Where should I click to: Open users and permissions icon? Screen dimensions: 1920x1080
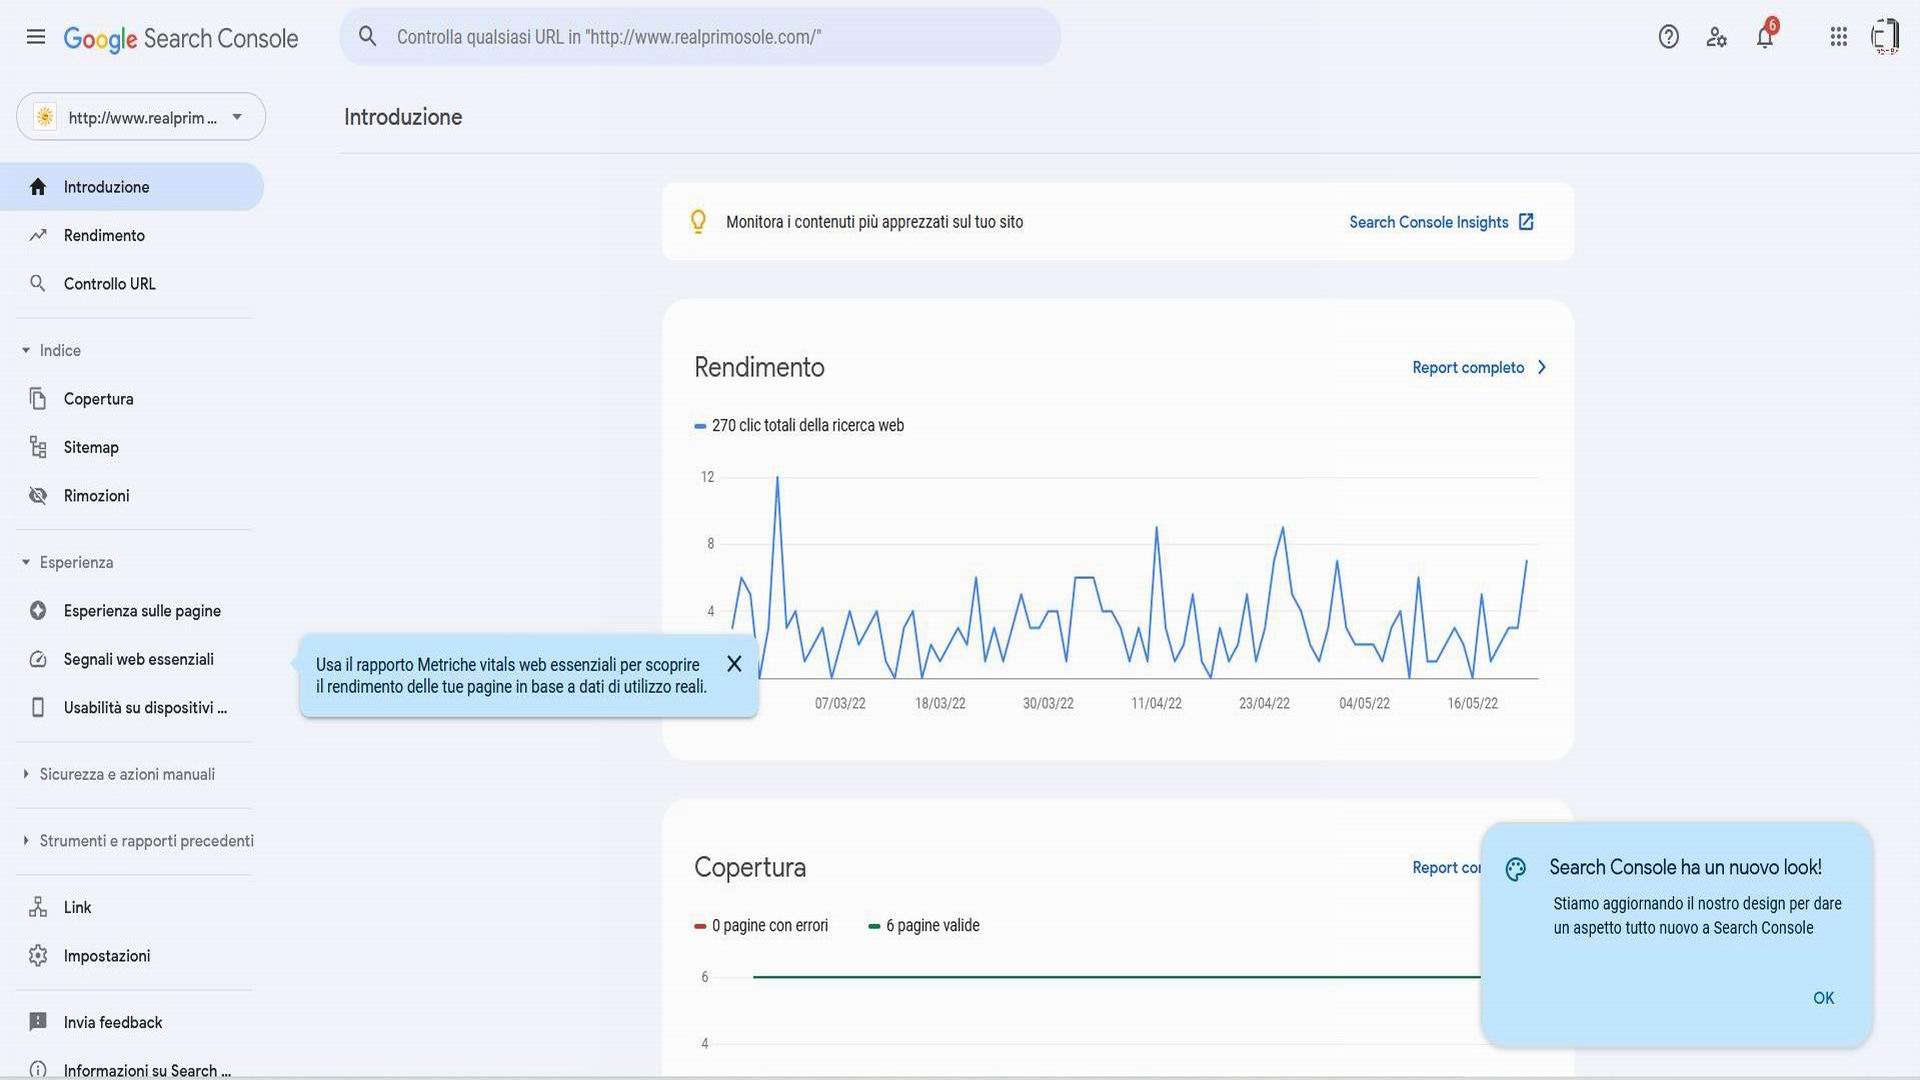pyautogui.click(x=1717, y=37)
